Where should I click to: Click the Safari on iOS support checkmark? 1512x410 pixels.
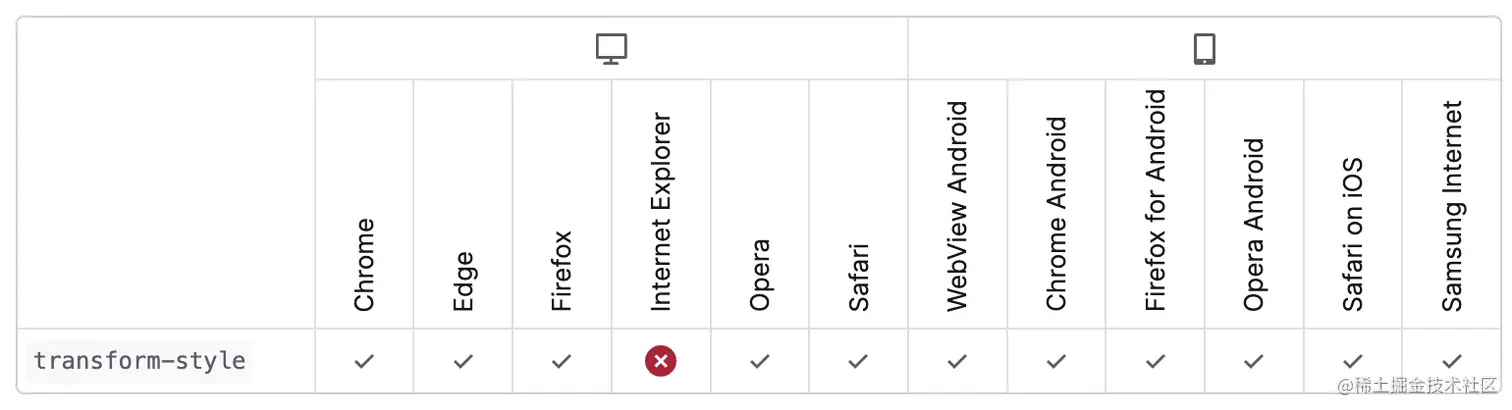1353,361
